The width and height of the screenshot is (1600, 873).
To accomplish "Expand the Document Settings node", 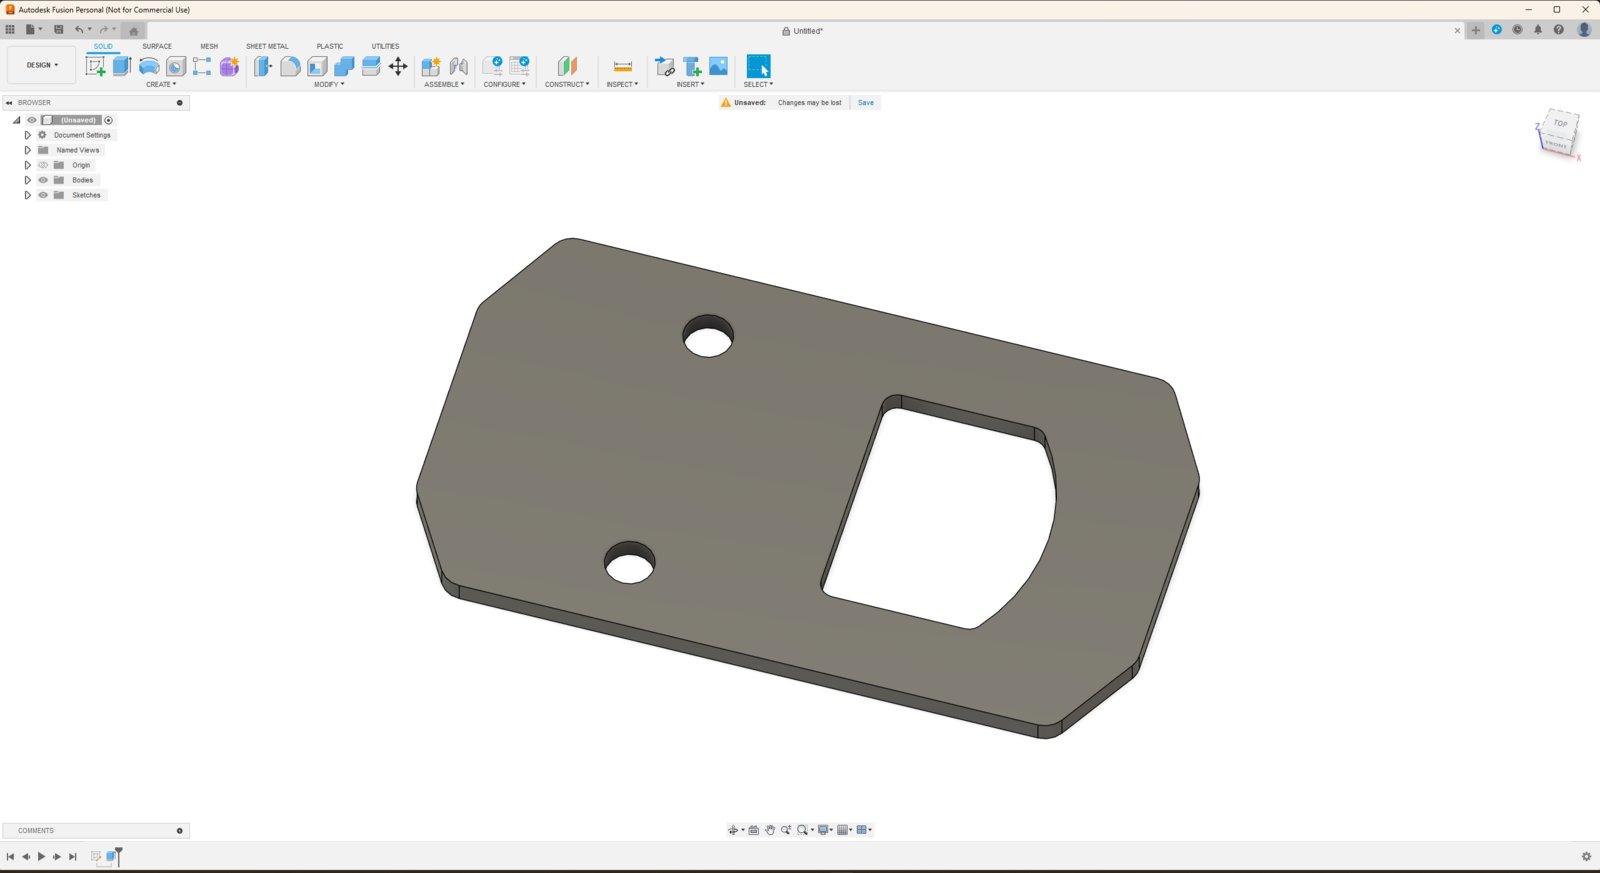I will point(27,135).
